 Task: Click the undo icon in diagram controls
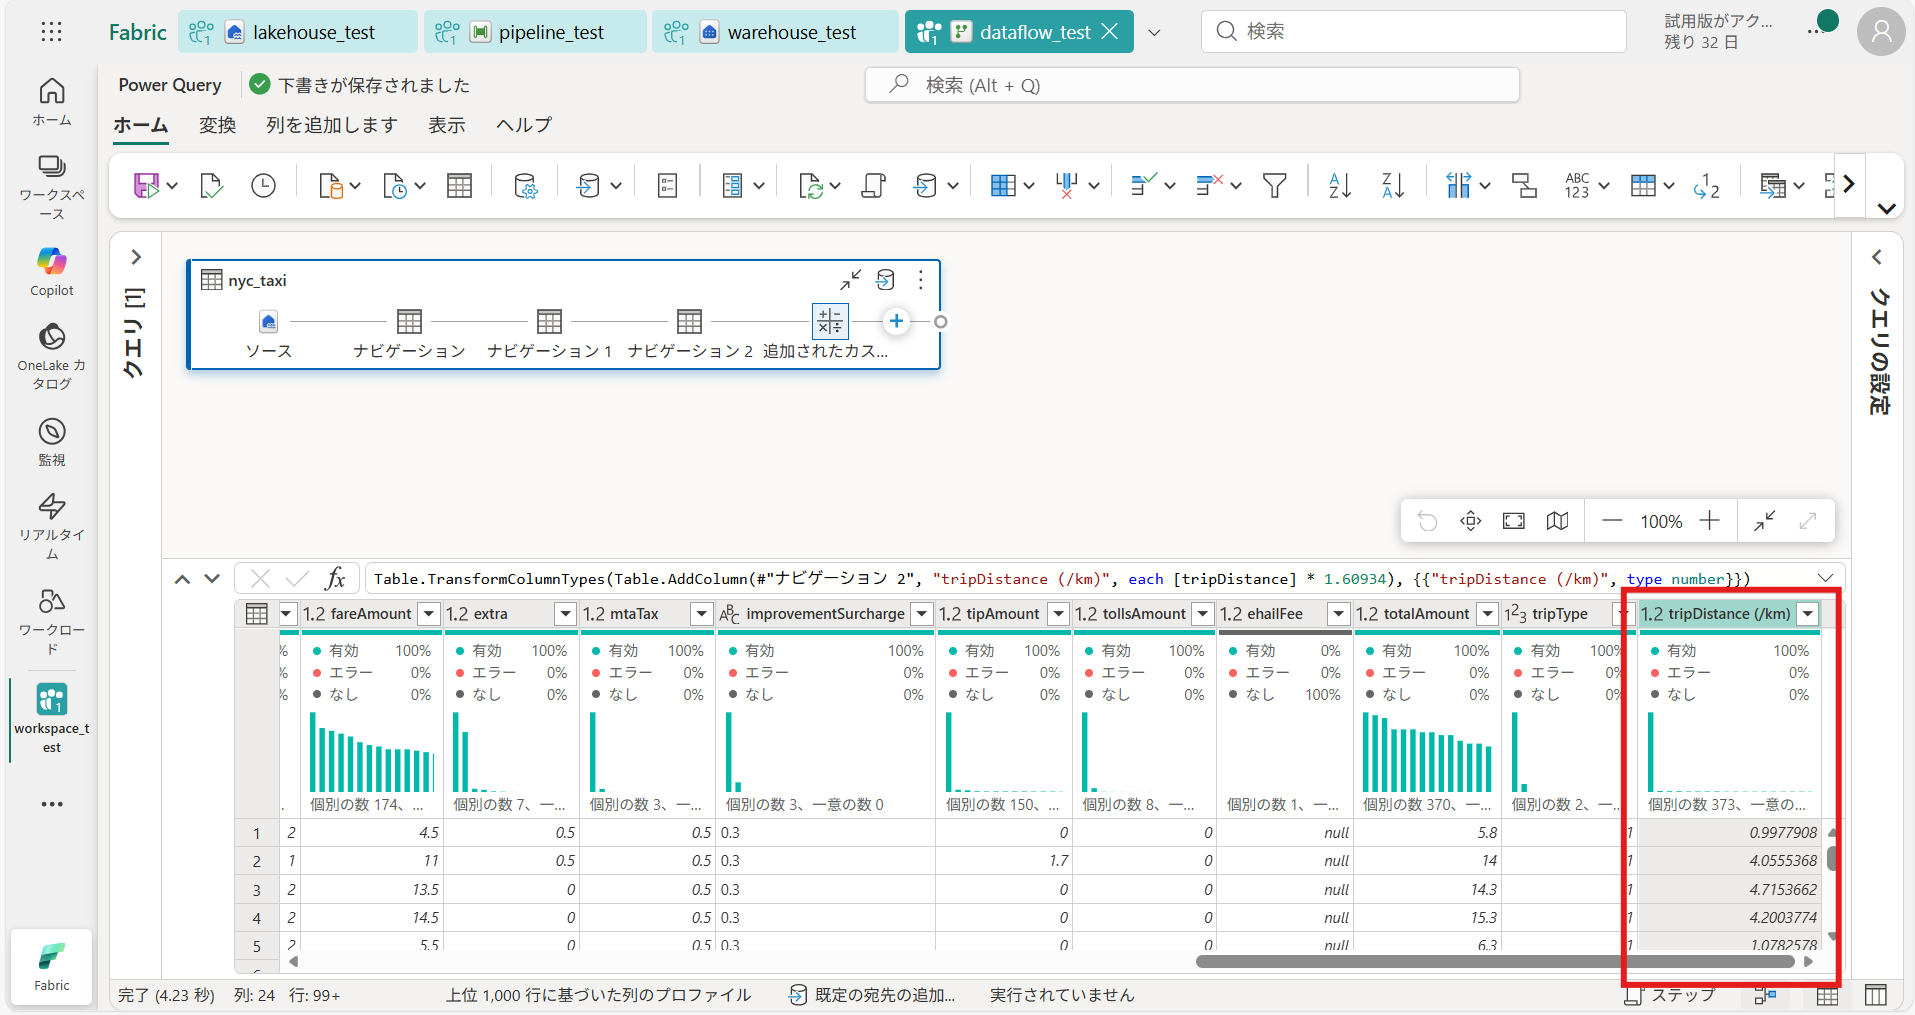coord(1427,521)
